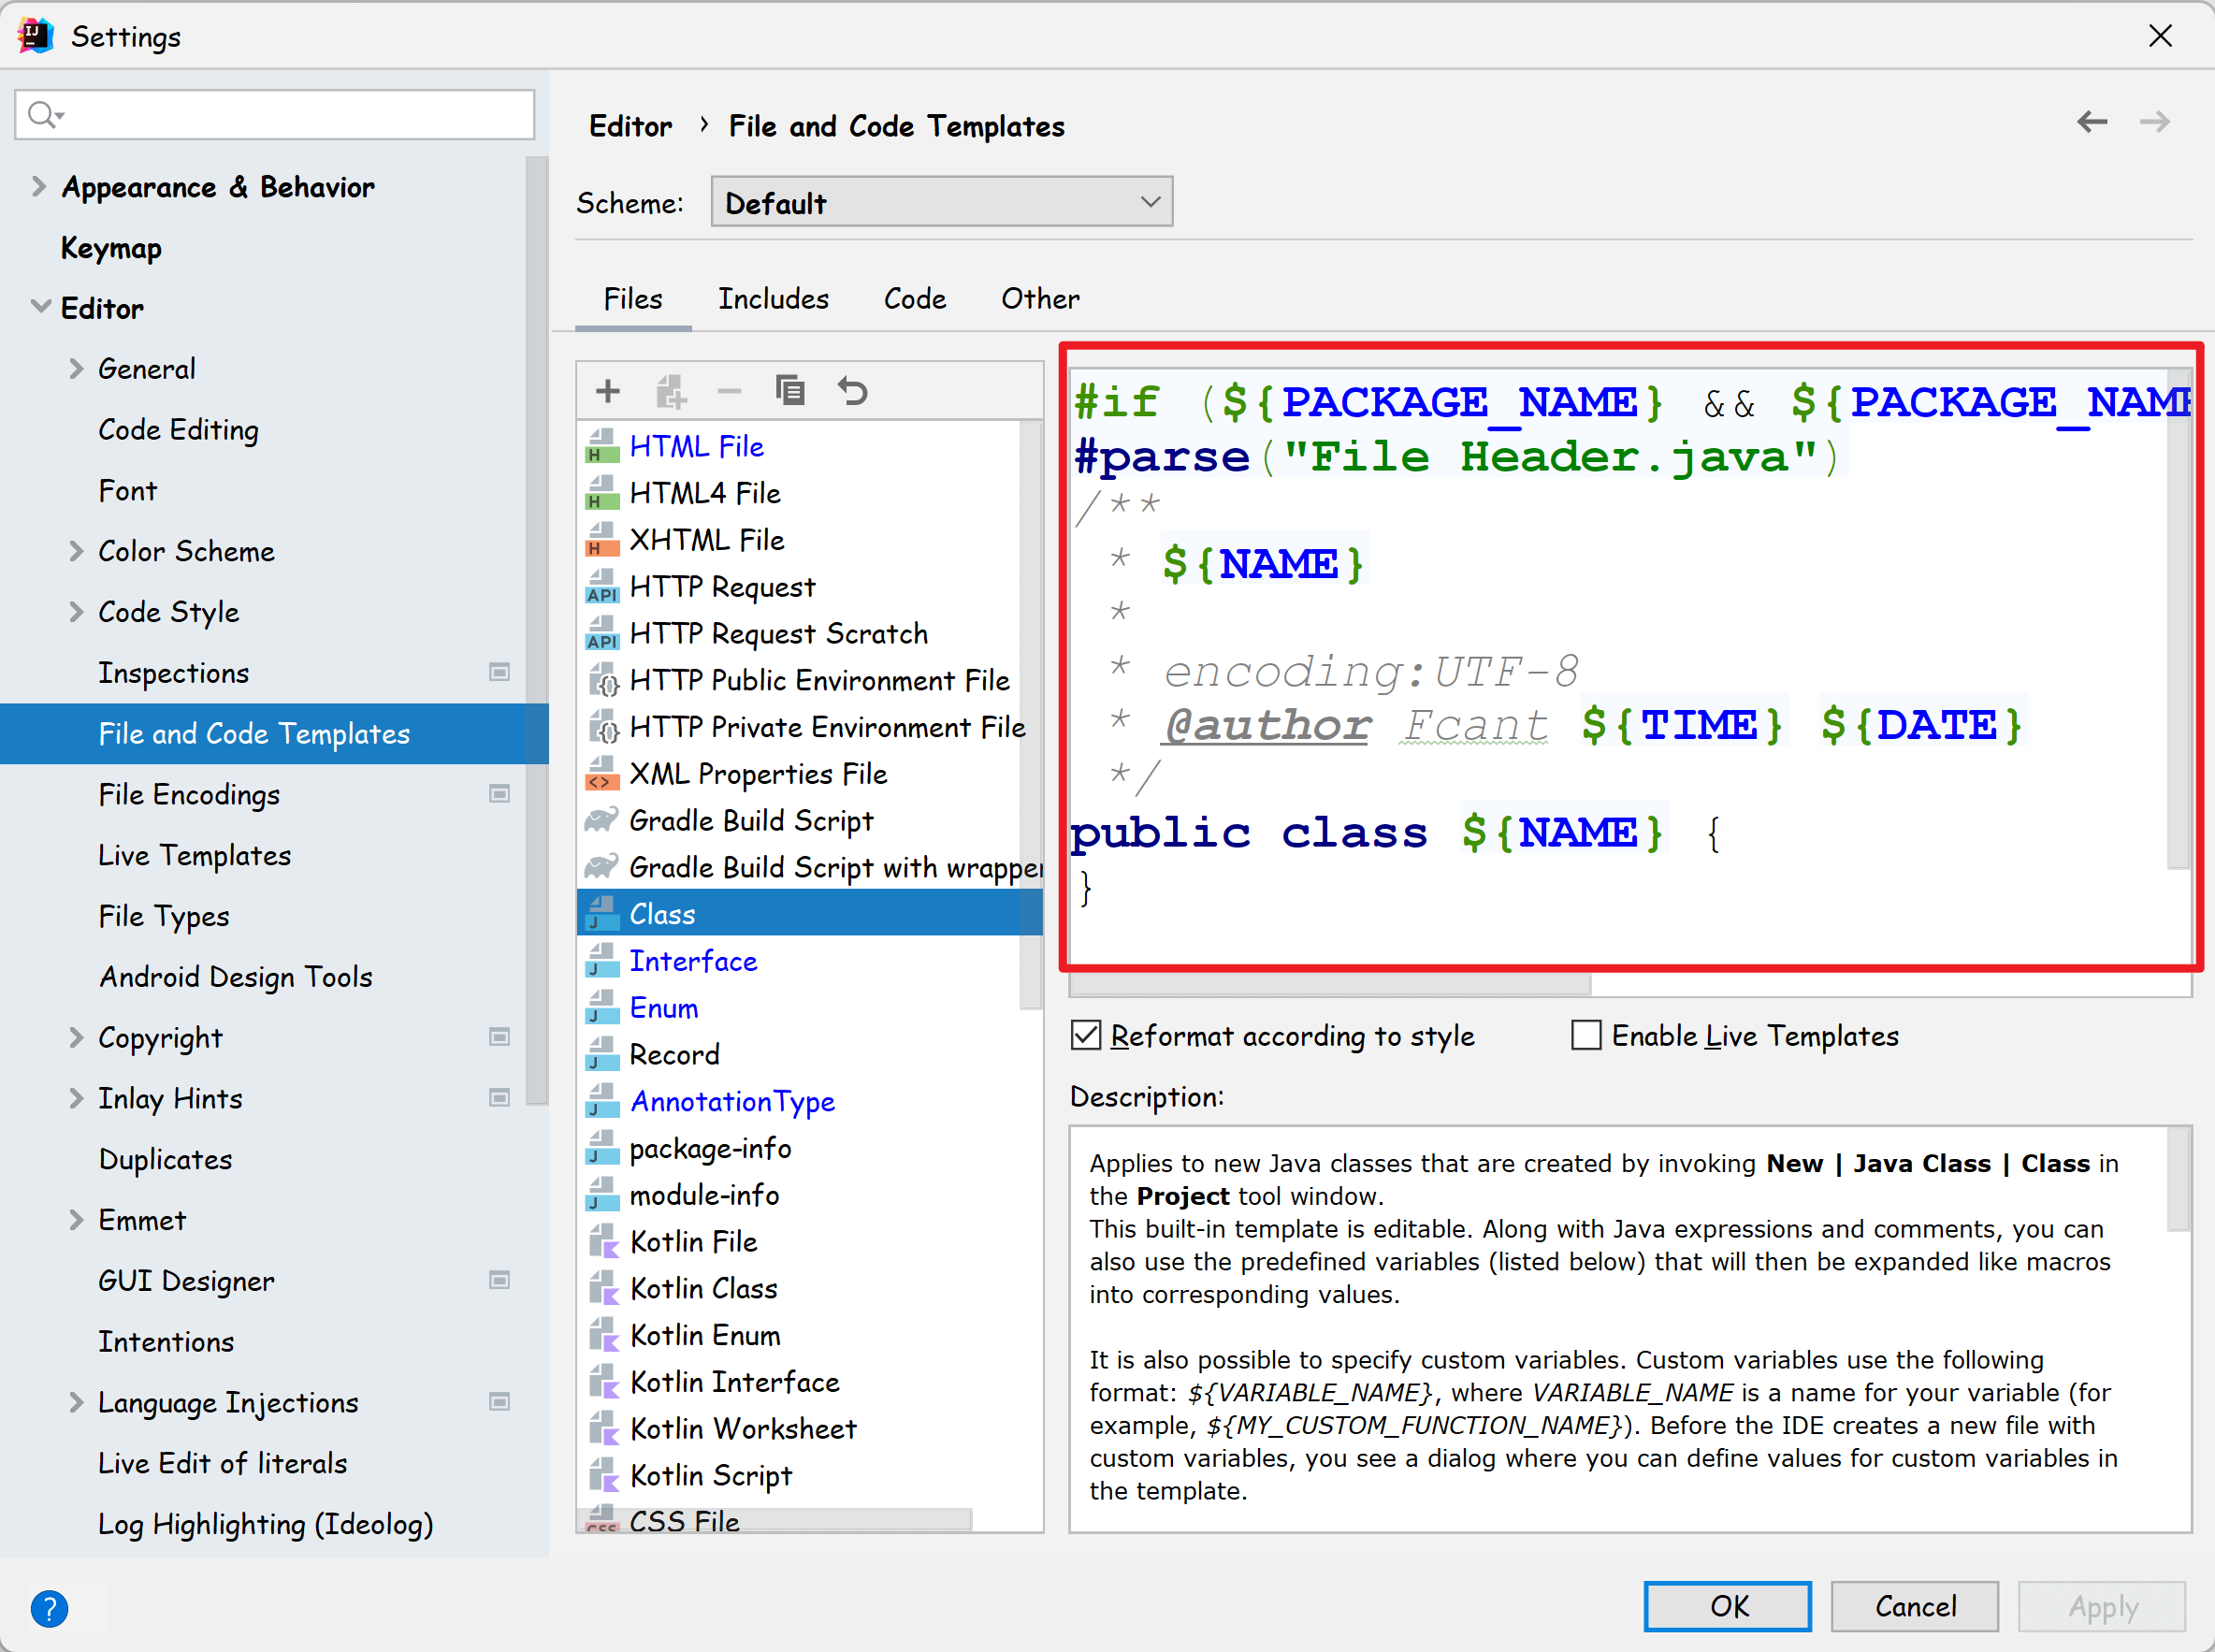Click the blue help question mark icon

tap(49, 1607)
